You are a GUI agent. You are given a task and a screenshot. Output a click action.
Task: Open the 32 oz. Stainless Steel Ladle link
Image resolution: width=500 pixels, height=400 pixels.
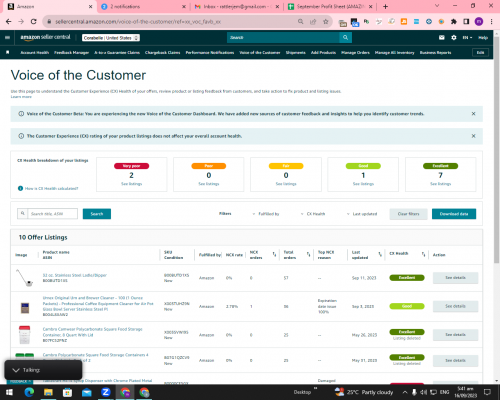coord(74,275)
